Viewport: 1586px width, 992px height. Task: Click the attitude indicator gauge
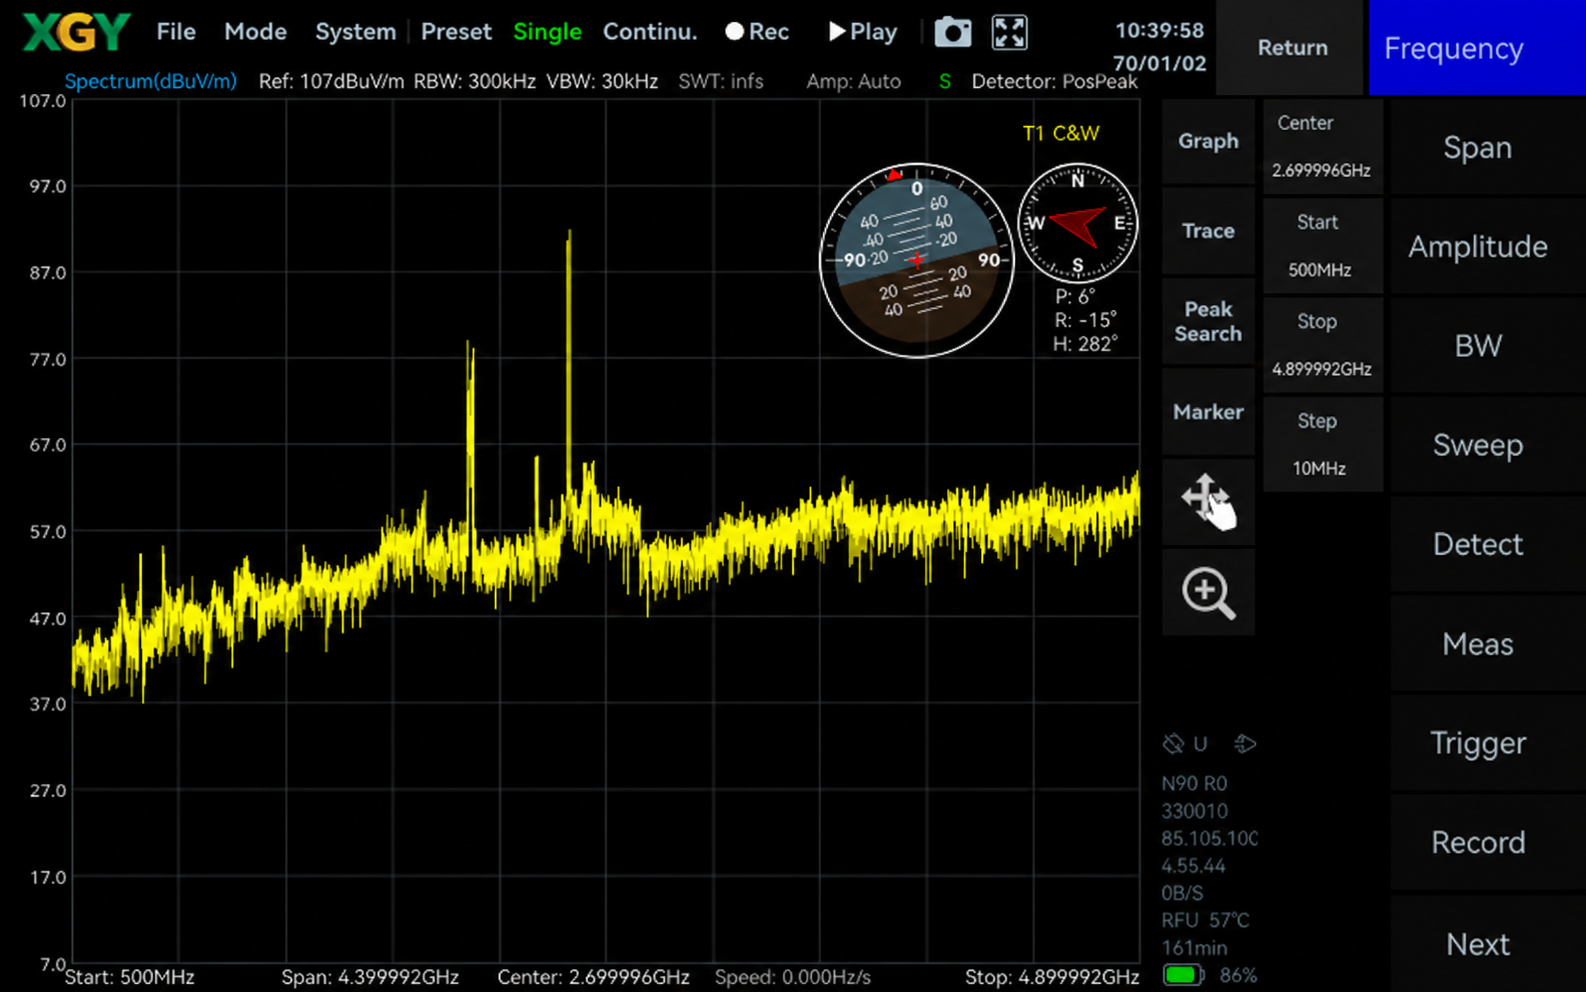pyautogui.click(x=916, y=260)
